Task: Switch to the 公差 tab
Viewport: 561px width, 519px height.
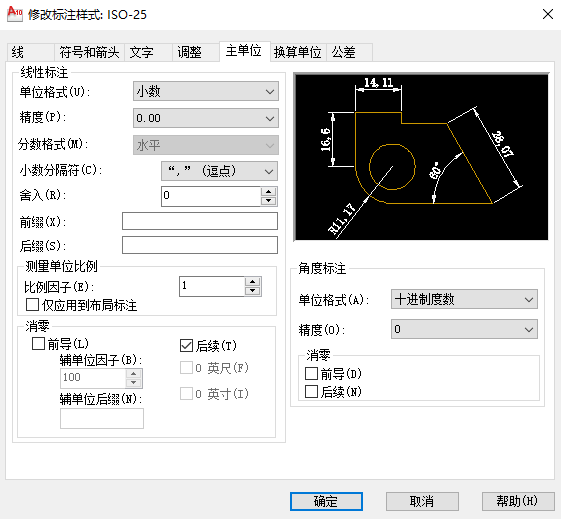Action: (350, 53)
